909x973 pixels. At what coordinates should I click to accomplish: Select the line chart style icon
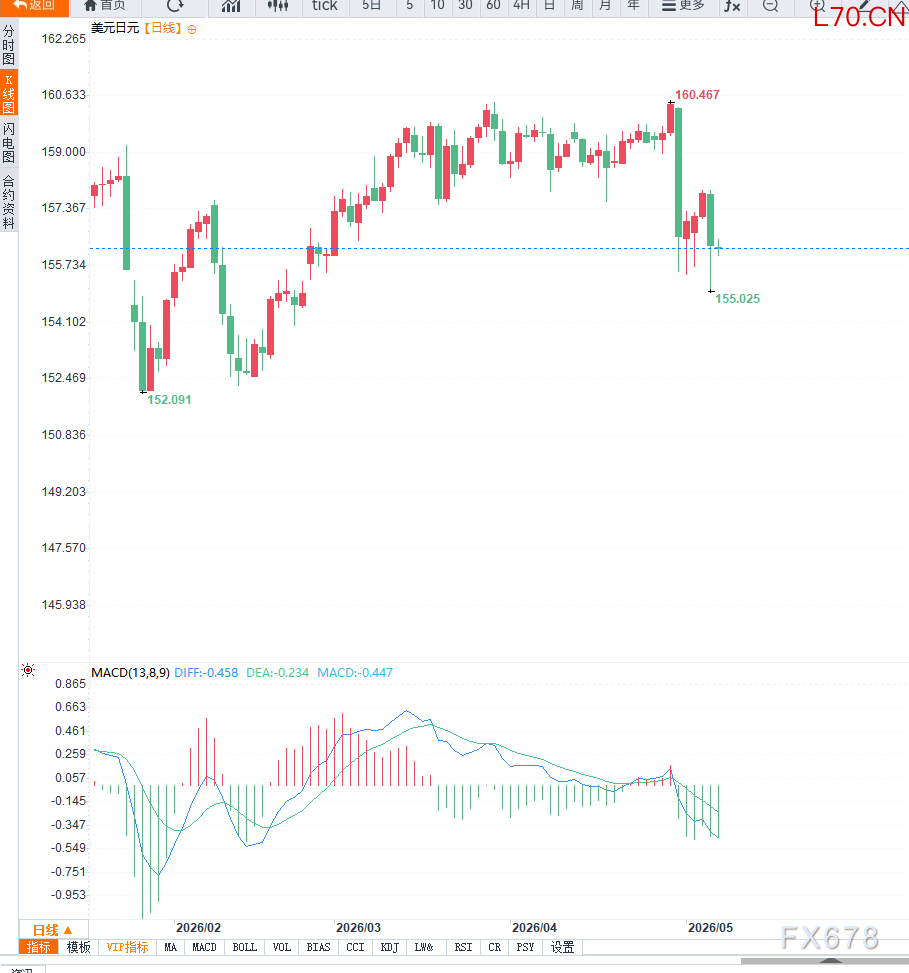pyautogui.click(x=231, y=6)
